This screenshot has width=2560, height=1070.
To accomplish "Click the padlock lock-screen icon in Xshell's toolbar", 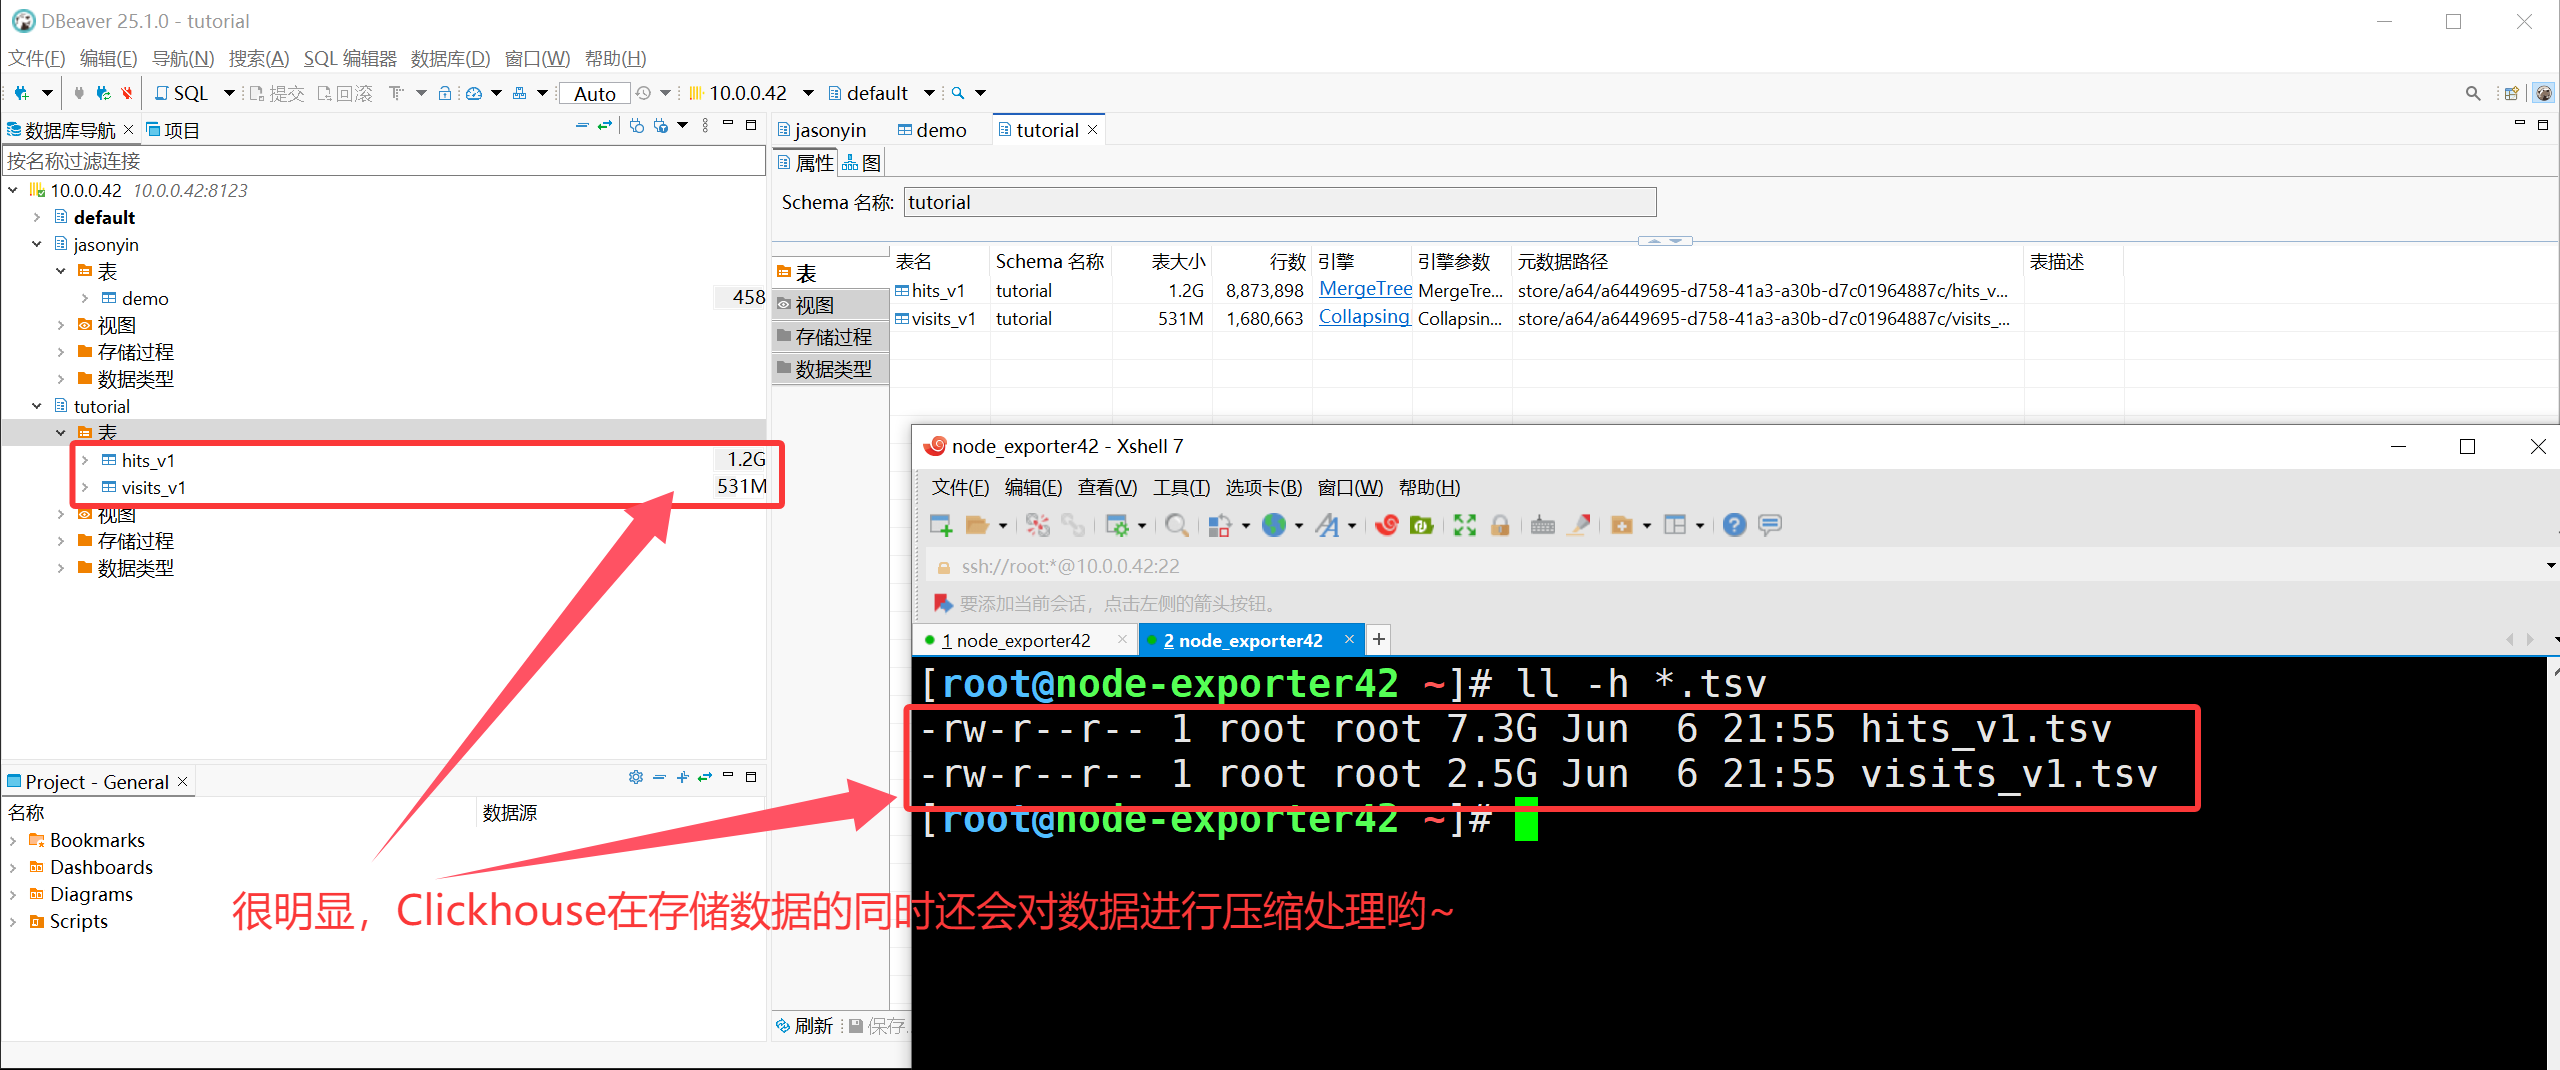I will (x=1500, y=525).
